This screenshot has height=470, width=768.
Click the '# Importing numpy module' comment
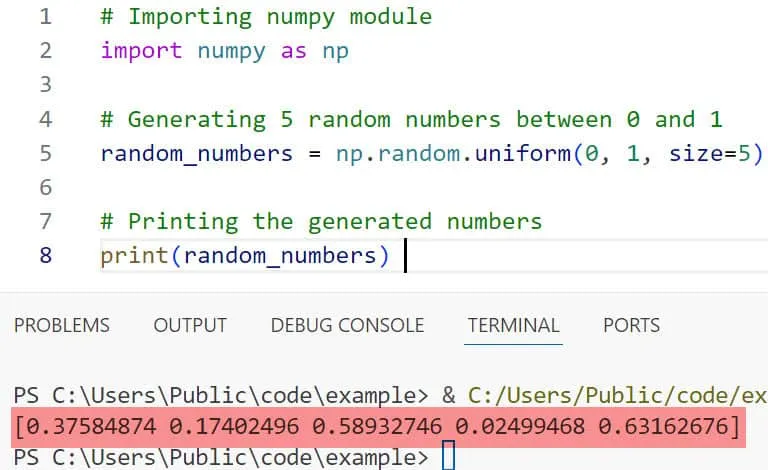(266, 17)
